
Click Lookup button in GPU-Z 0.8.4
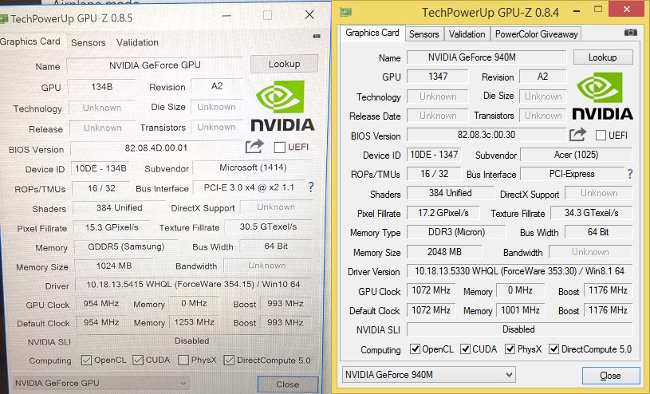[x=603, y=57]
